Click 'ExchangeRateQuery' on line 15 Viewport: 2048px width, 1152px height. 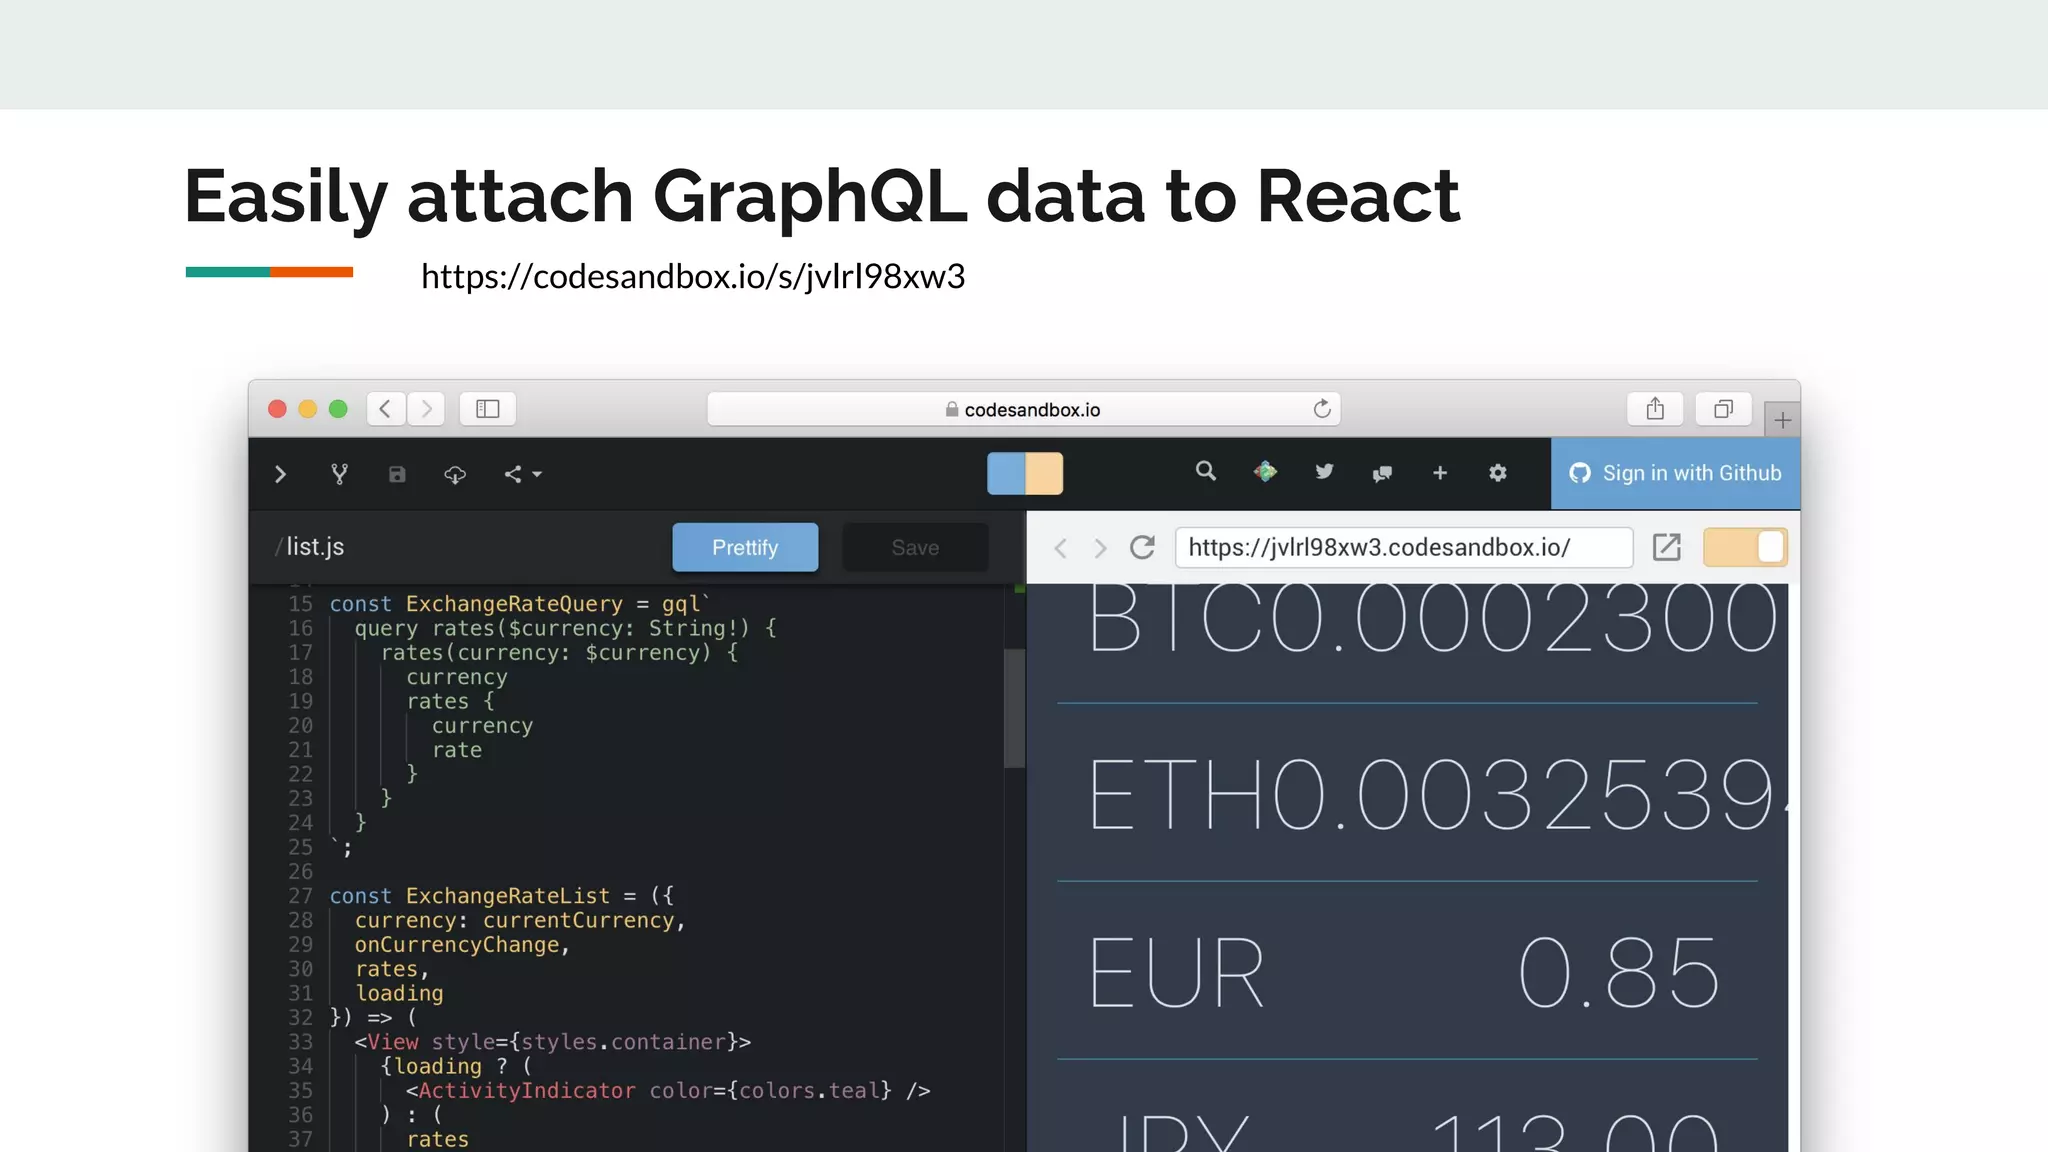coord(514,604)
